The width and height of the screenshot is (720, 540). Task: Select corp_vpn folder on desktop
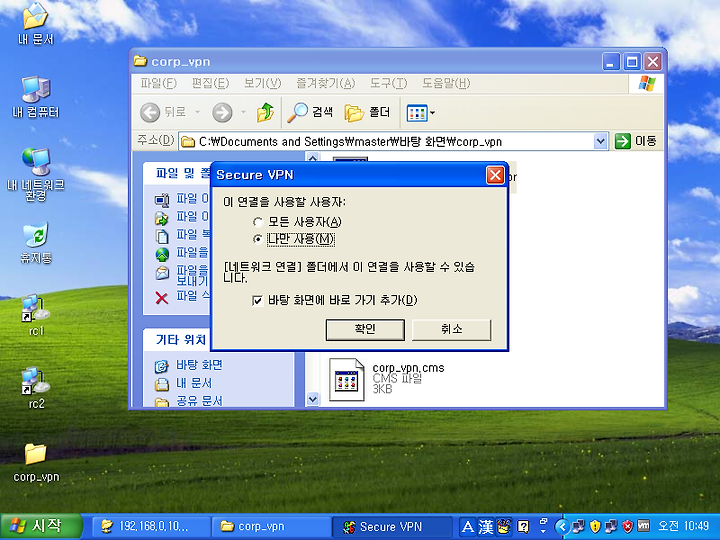[x=36, y=463]
